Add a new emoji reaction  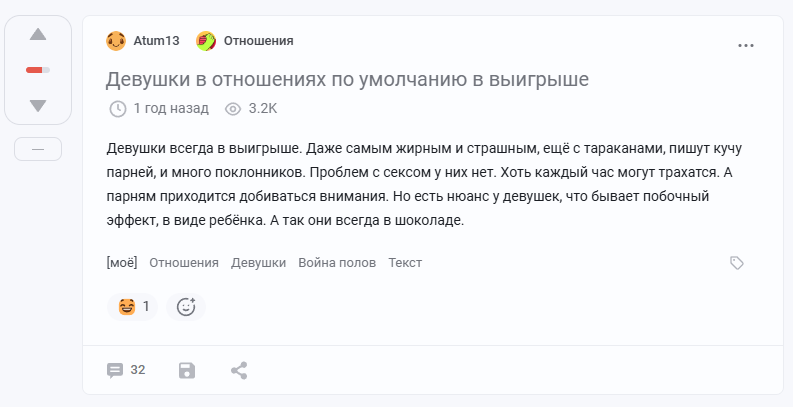(186, 307)
